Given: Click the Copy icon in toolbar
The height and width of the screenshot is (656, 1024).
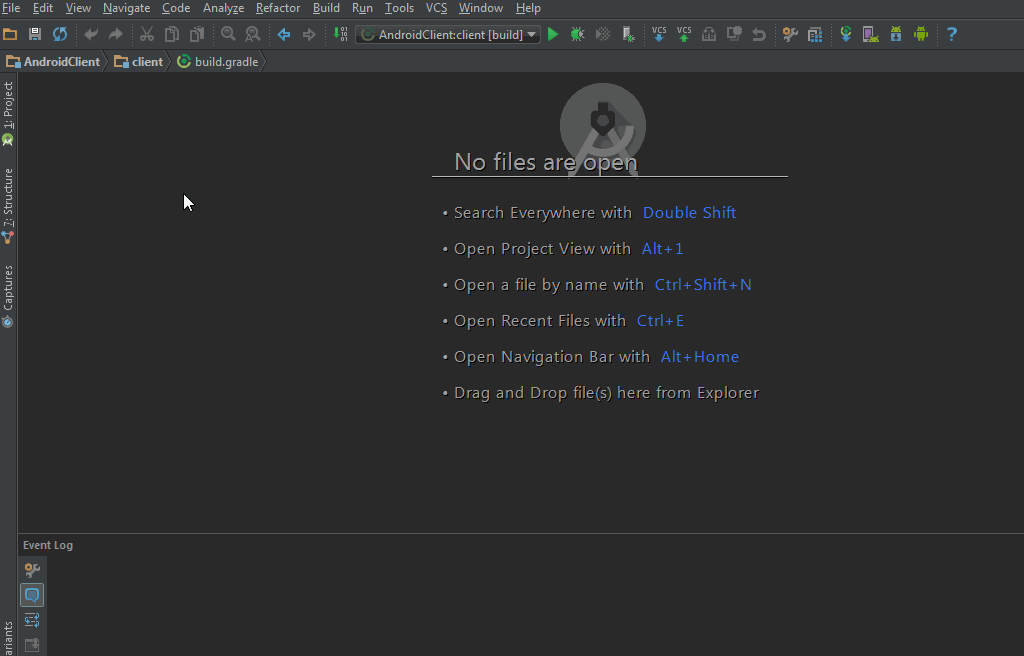Looking at the screenshot, I should (172, 34).
